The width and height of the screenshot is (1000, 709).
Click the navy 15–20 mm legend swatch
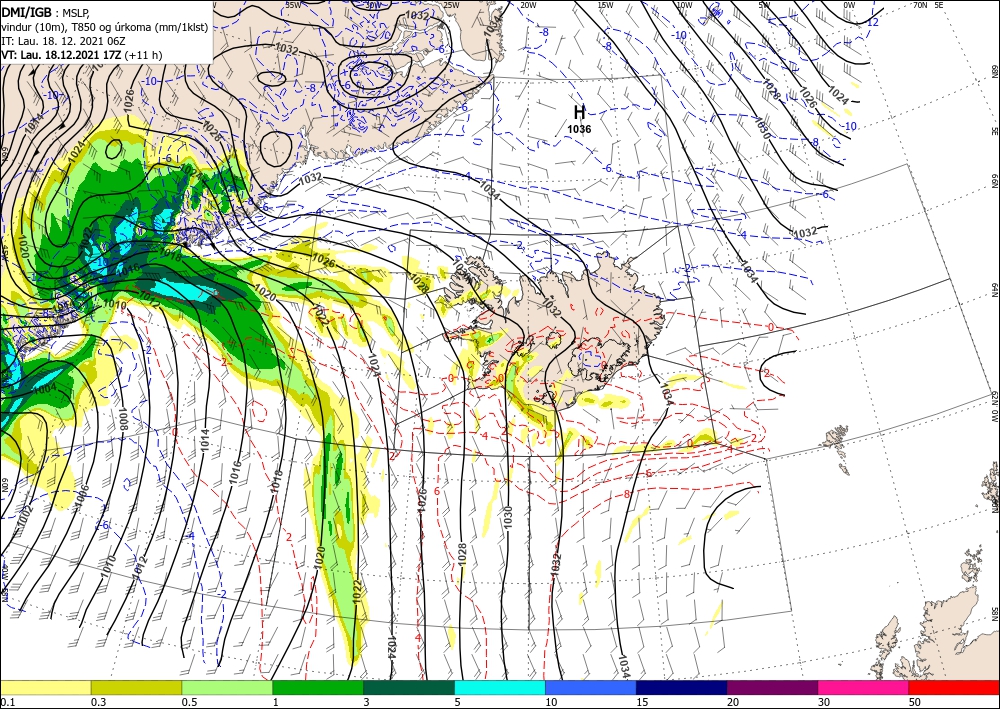tap(682, 687)
